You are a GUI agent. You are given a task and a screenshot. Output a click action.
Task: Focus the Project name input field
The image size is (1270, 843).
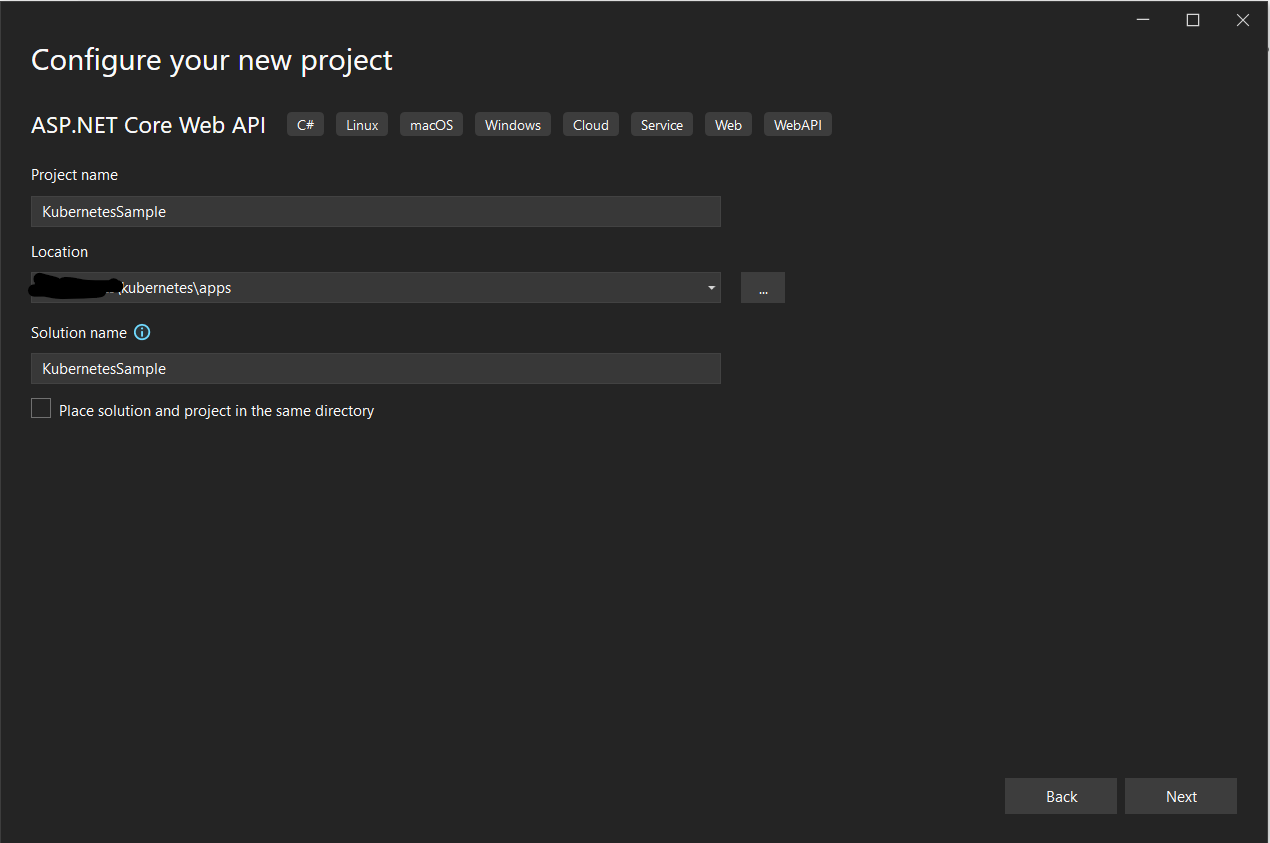click(376, 211)
